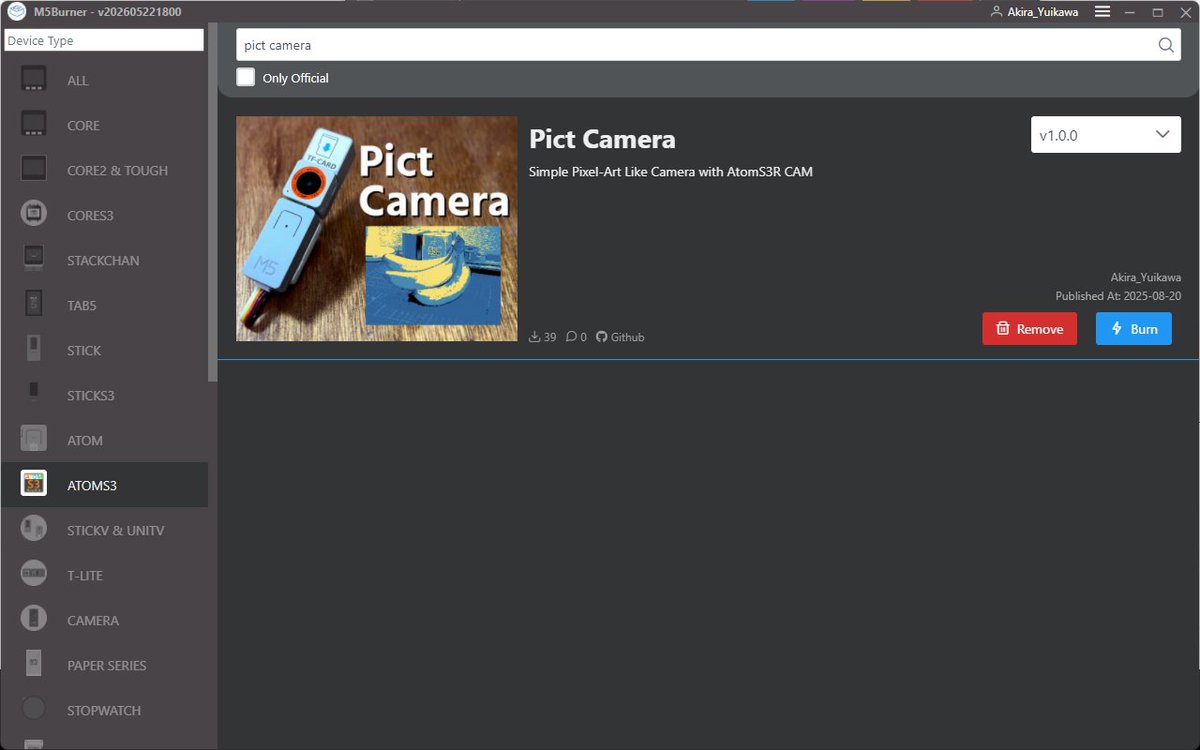Choose the CORE2 & TOUGH device icon
The width and height of the screenshot is (1200, 750).
[x=34, y=170]
